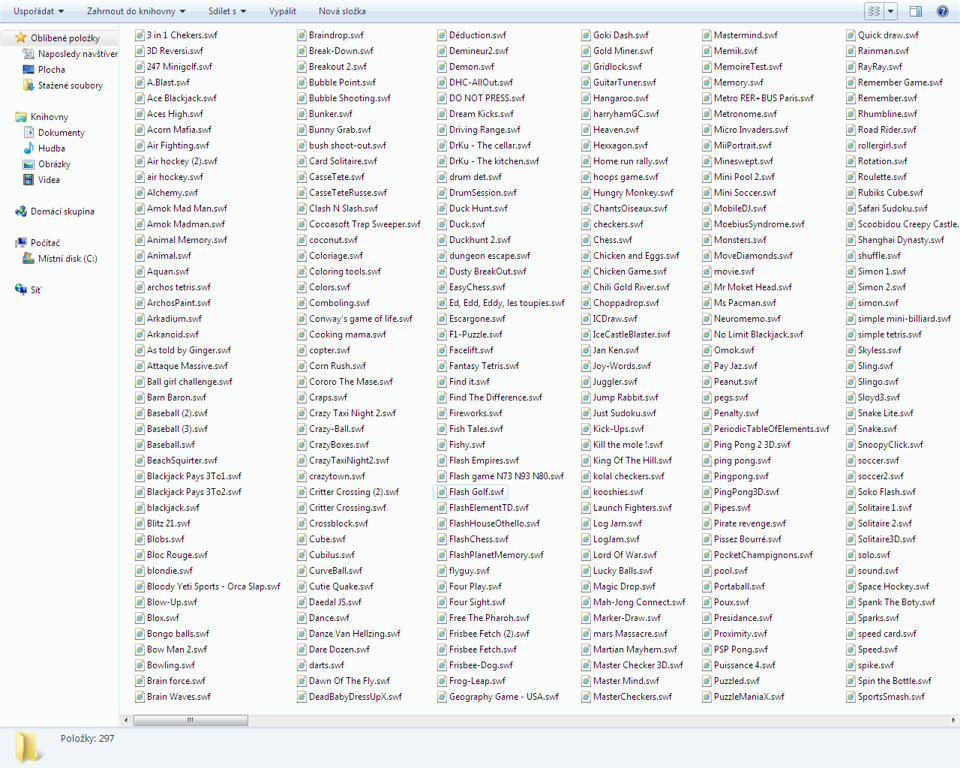This screenshot has width=960, height=768.
Task: Click the Dokumenty library icon
Action: point(28,132)
